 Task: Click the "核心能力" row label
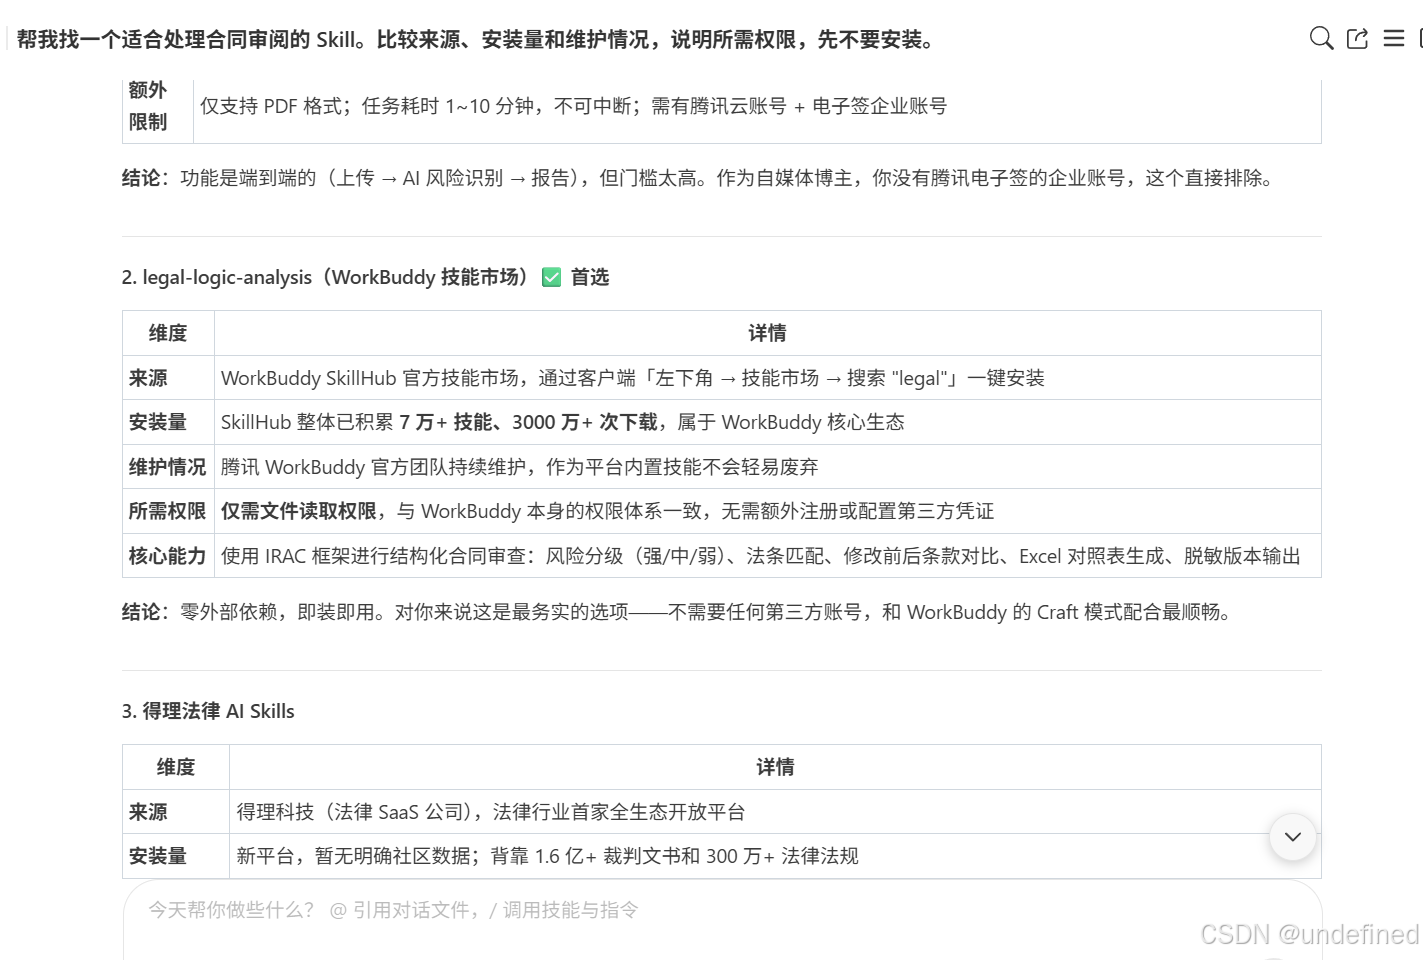[x=168, y=556]
